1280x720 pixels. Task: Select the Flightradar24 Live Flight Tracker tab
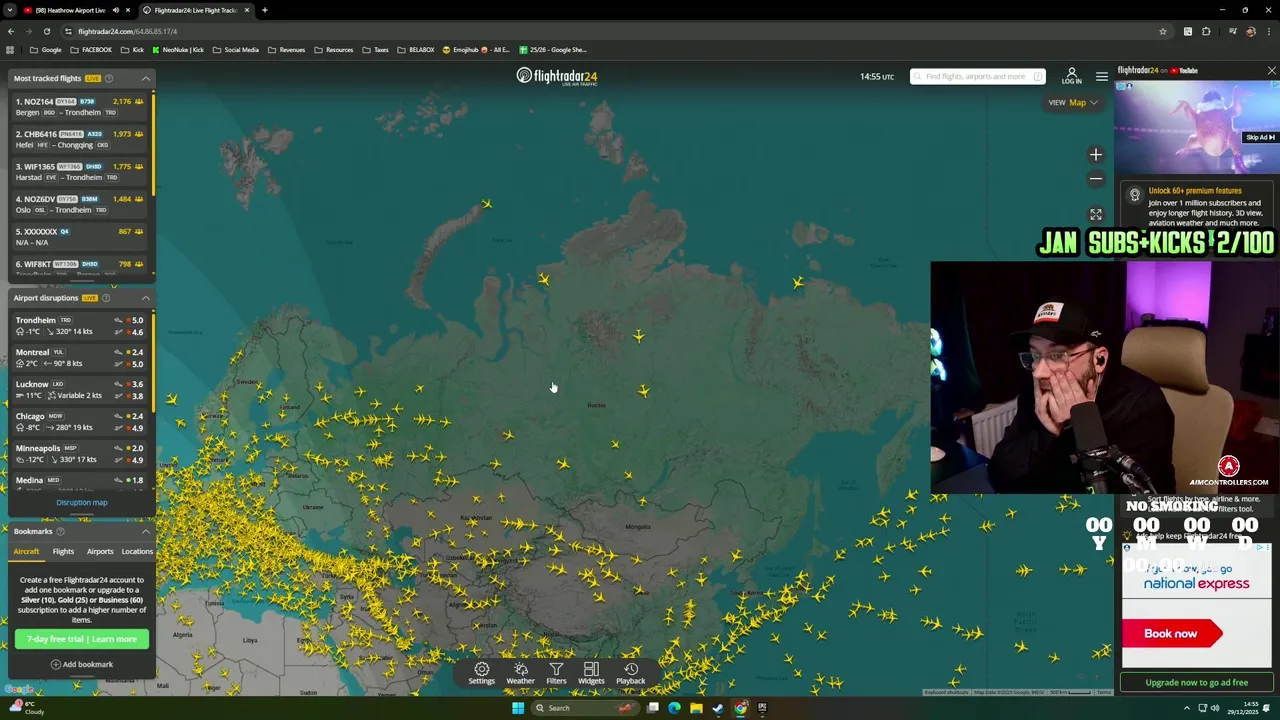coord(195,10)
